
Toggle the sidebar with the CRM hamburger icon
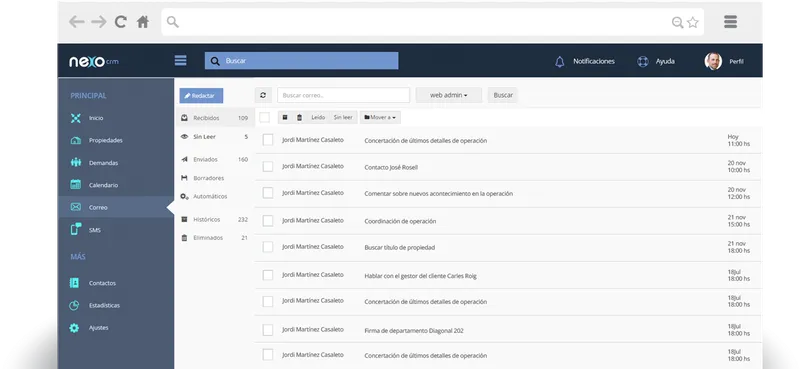pos(181,61)
